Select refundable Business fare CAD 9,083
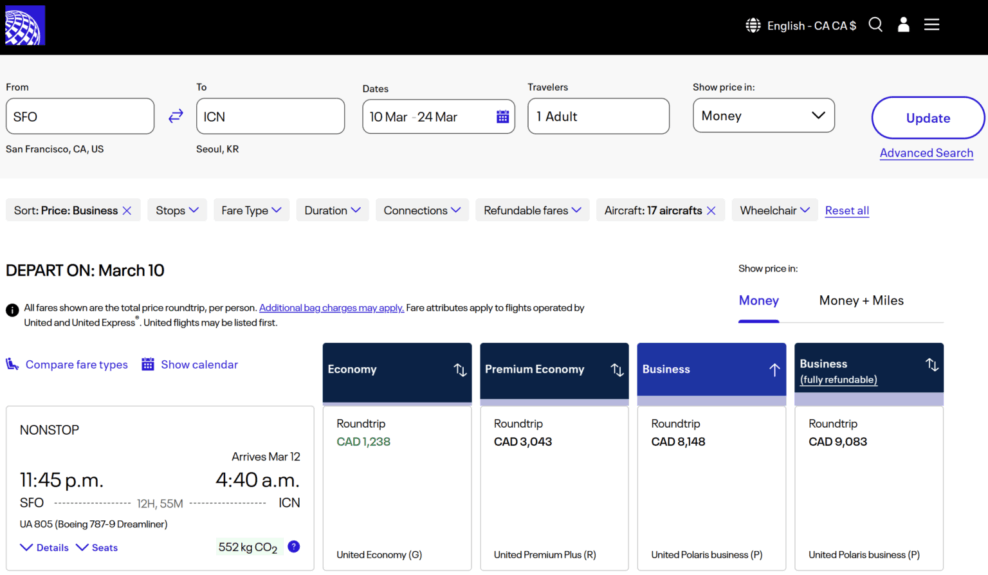Viewport: 988px width, 575px height. [x=869, y=488]
